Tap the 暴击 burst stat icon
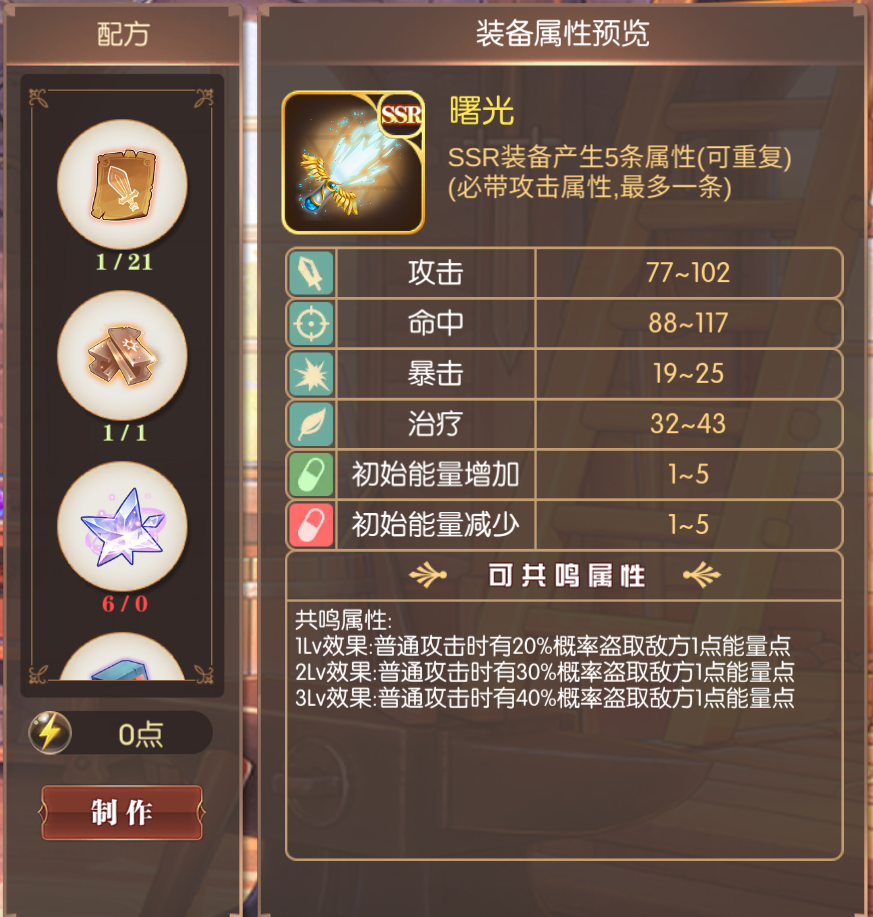 click(x=311, y=374)
